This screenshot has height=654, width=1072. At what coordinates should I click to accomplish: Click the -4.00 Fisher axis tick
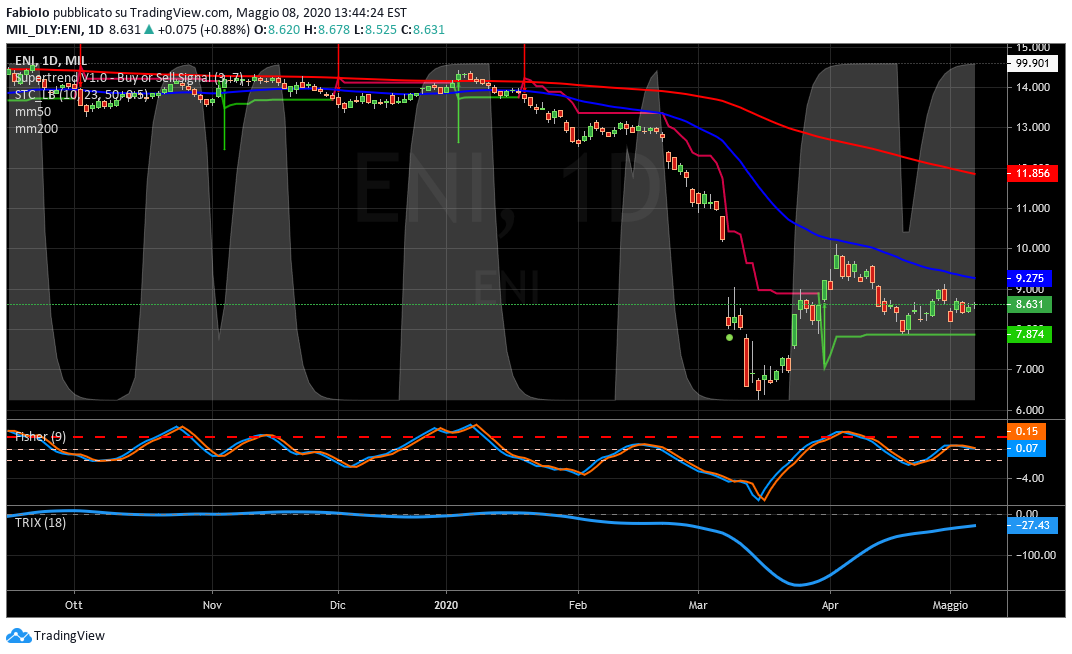tap(1030, 478)
